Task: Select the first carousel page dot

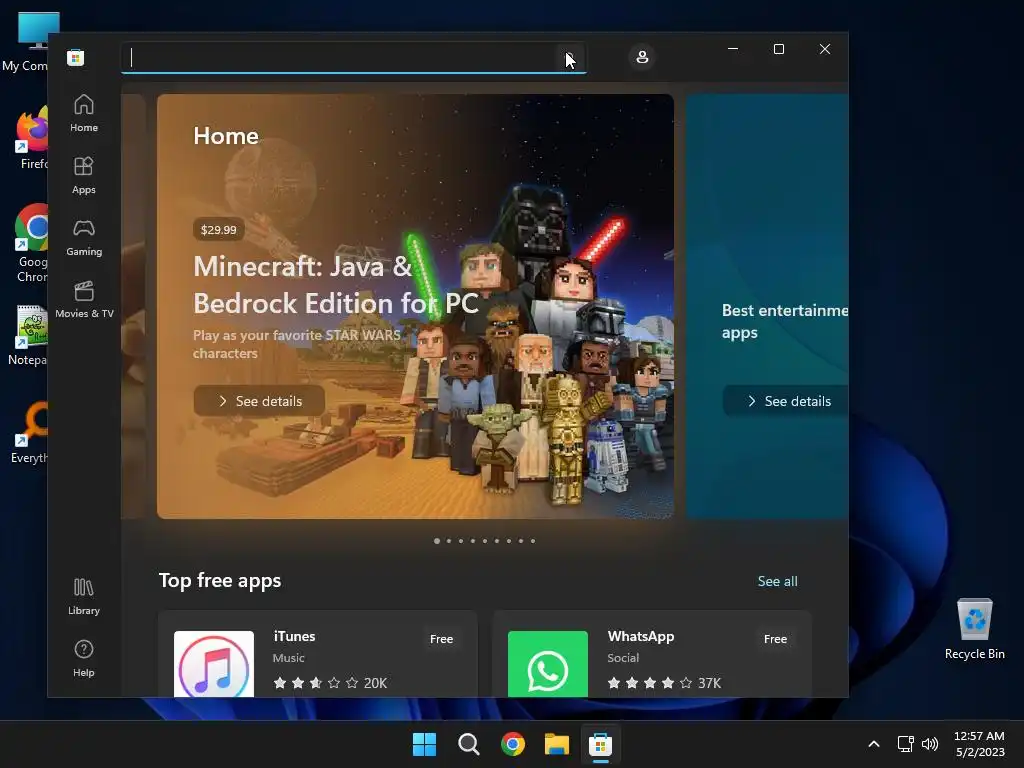Action: click(437, 541)
